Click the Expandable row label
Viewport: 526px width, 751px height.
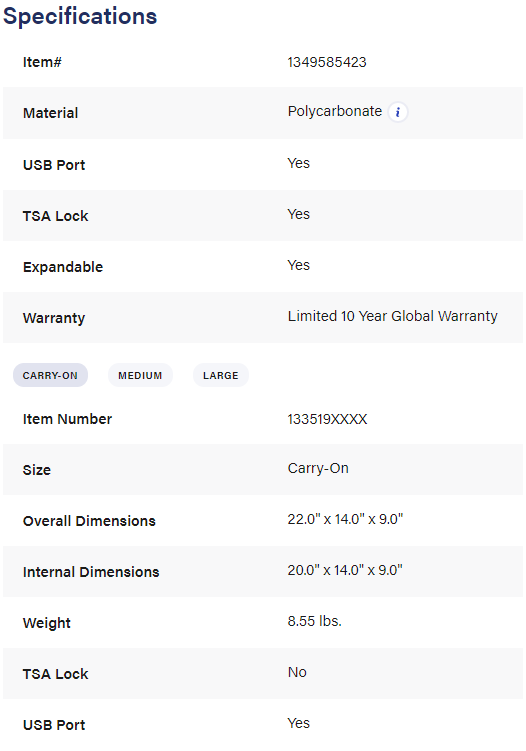63,267
